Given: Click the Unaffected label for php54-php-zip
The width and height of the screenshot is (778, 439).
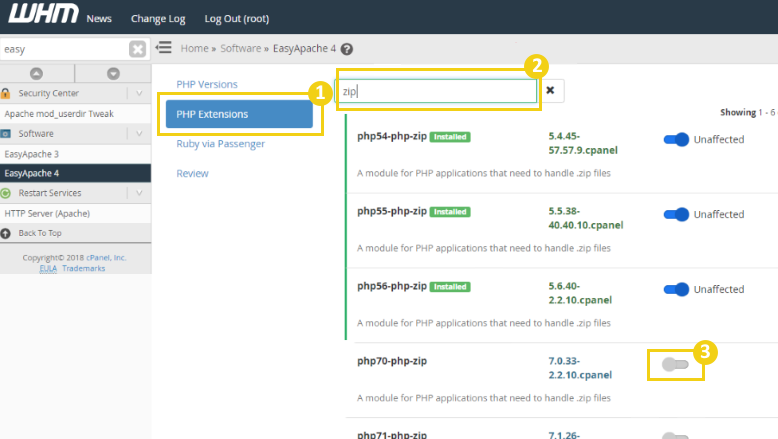Looking at the screenshot, I should tap(718, 139).
